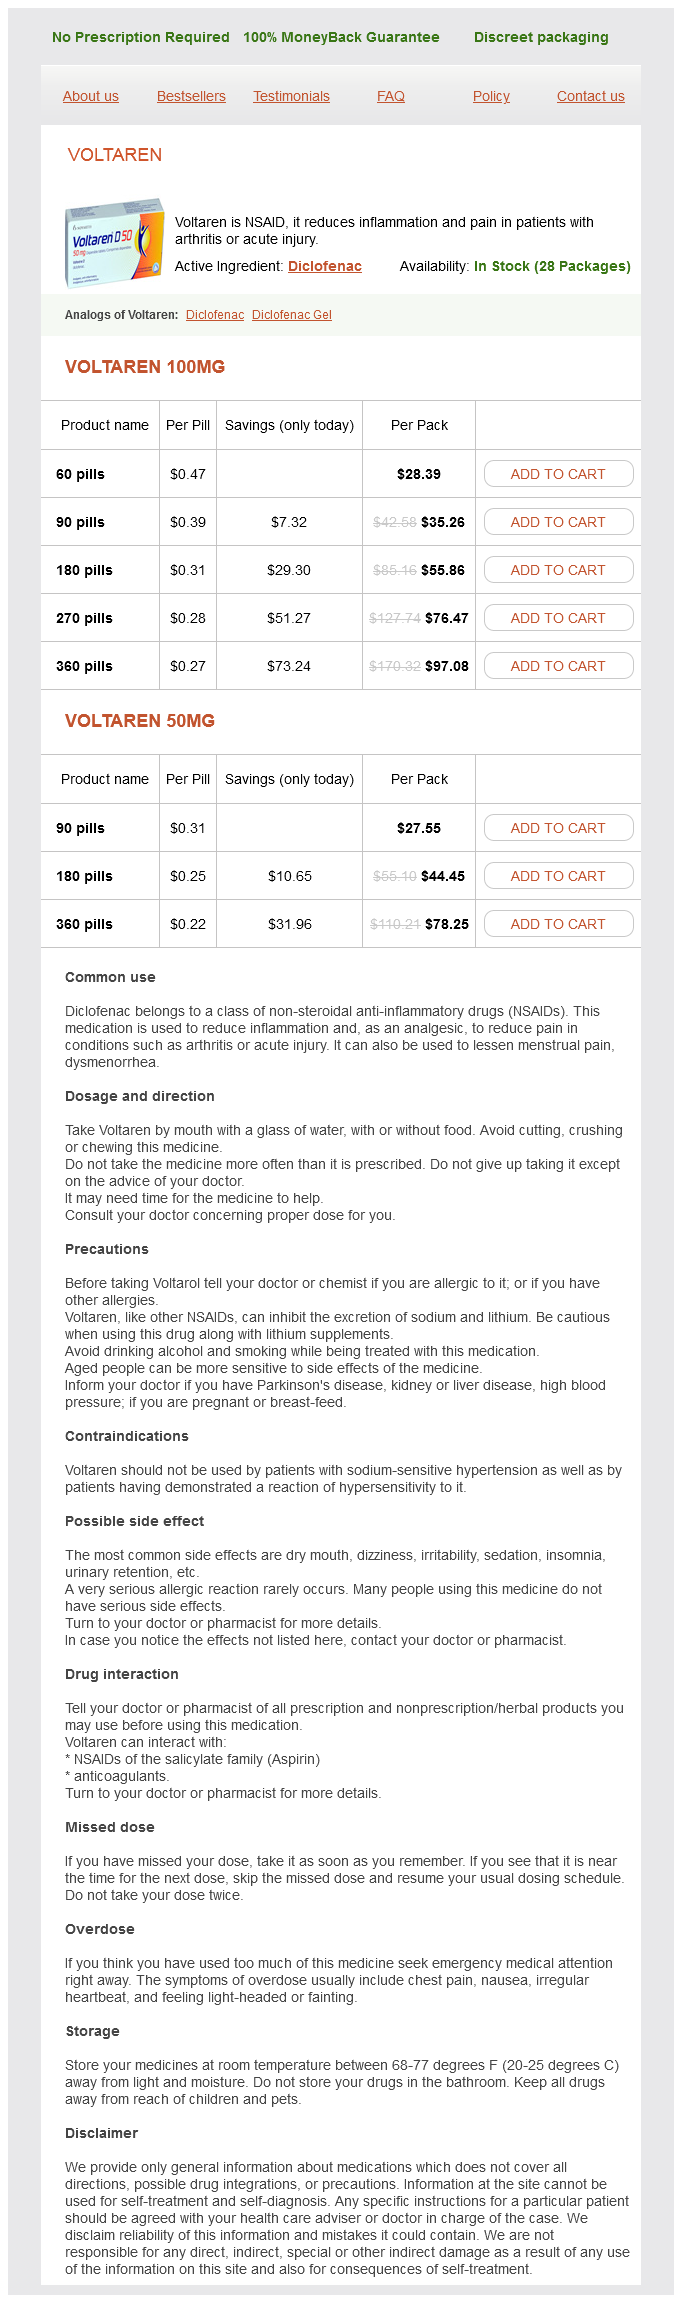Image resolution: width=682 pixels, height=2303 pixels.
Task: Add 360 pills of Voltaren 100mg to cart
Action: click(x=558, y=666)
